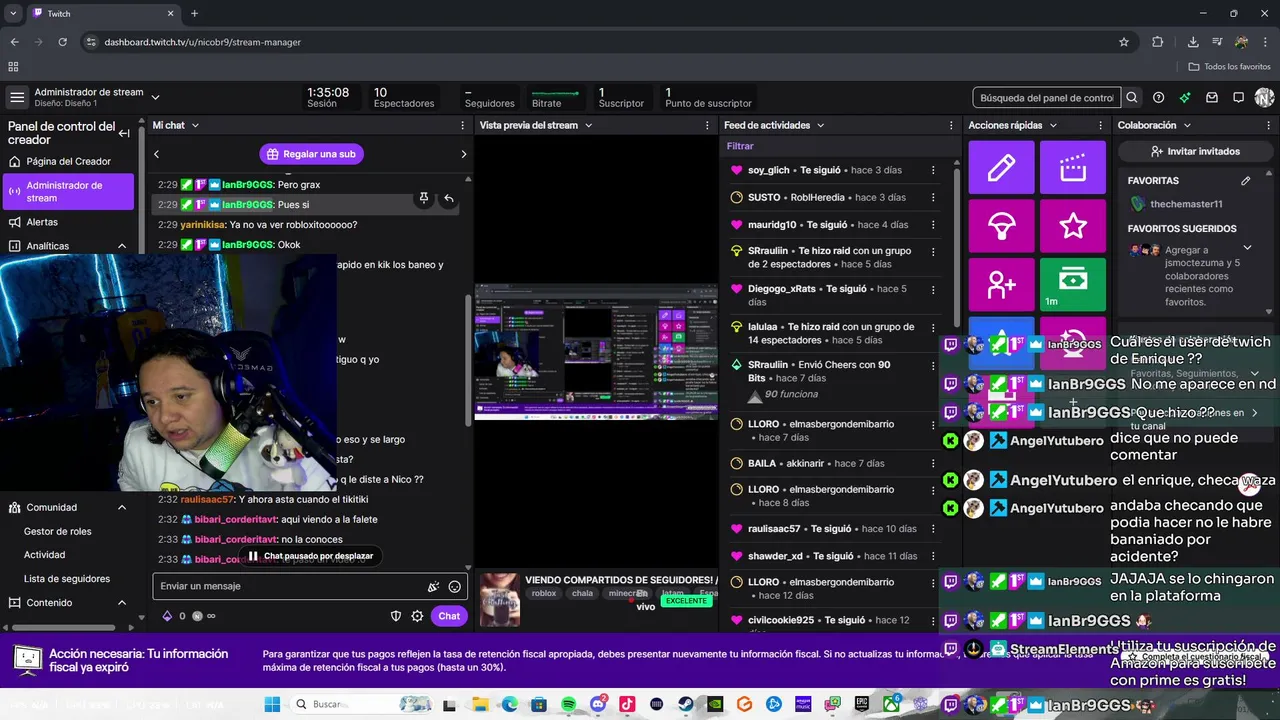Open the profile avatar menu

pos(1264,97)
